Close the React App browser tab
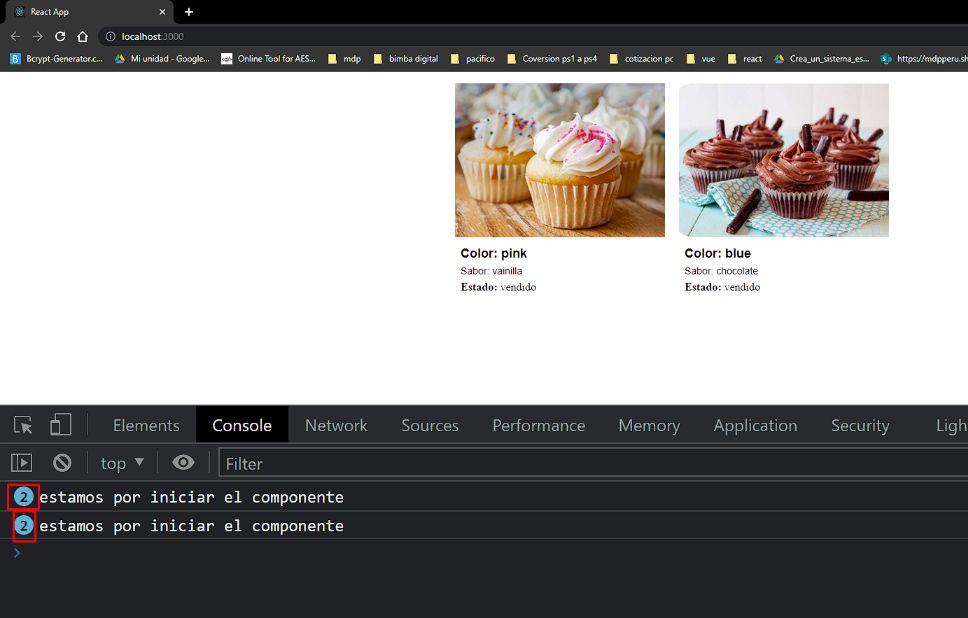Screen dimensions: 968x618 [163, 12]
